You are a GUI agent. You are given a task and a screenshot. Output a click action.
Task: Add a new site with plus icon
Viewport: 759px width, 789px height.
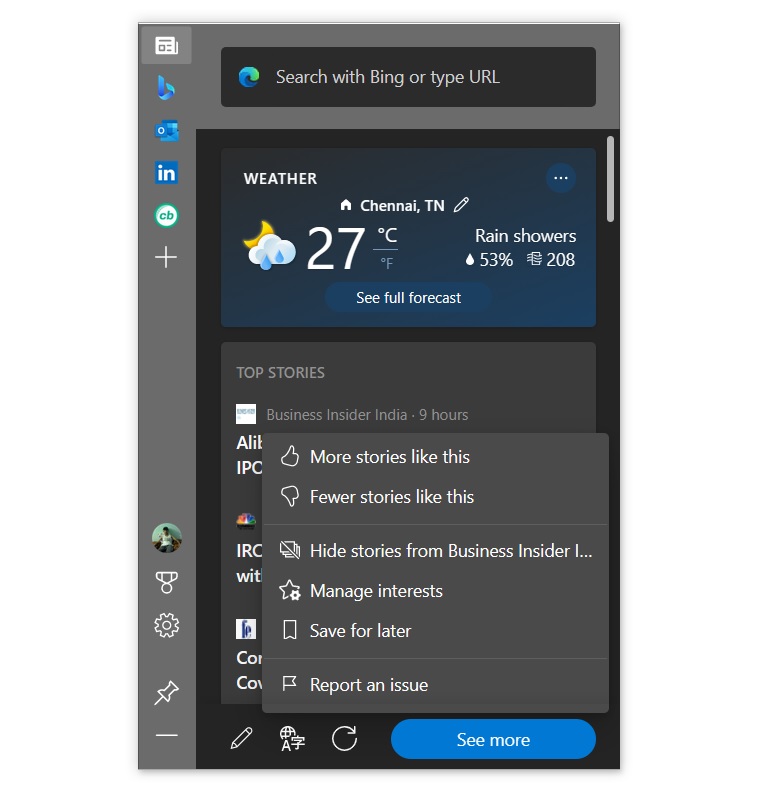pos(166,257)
